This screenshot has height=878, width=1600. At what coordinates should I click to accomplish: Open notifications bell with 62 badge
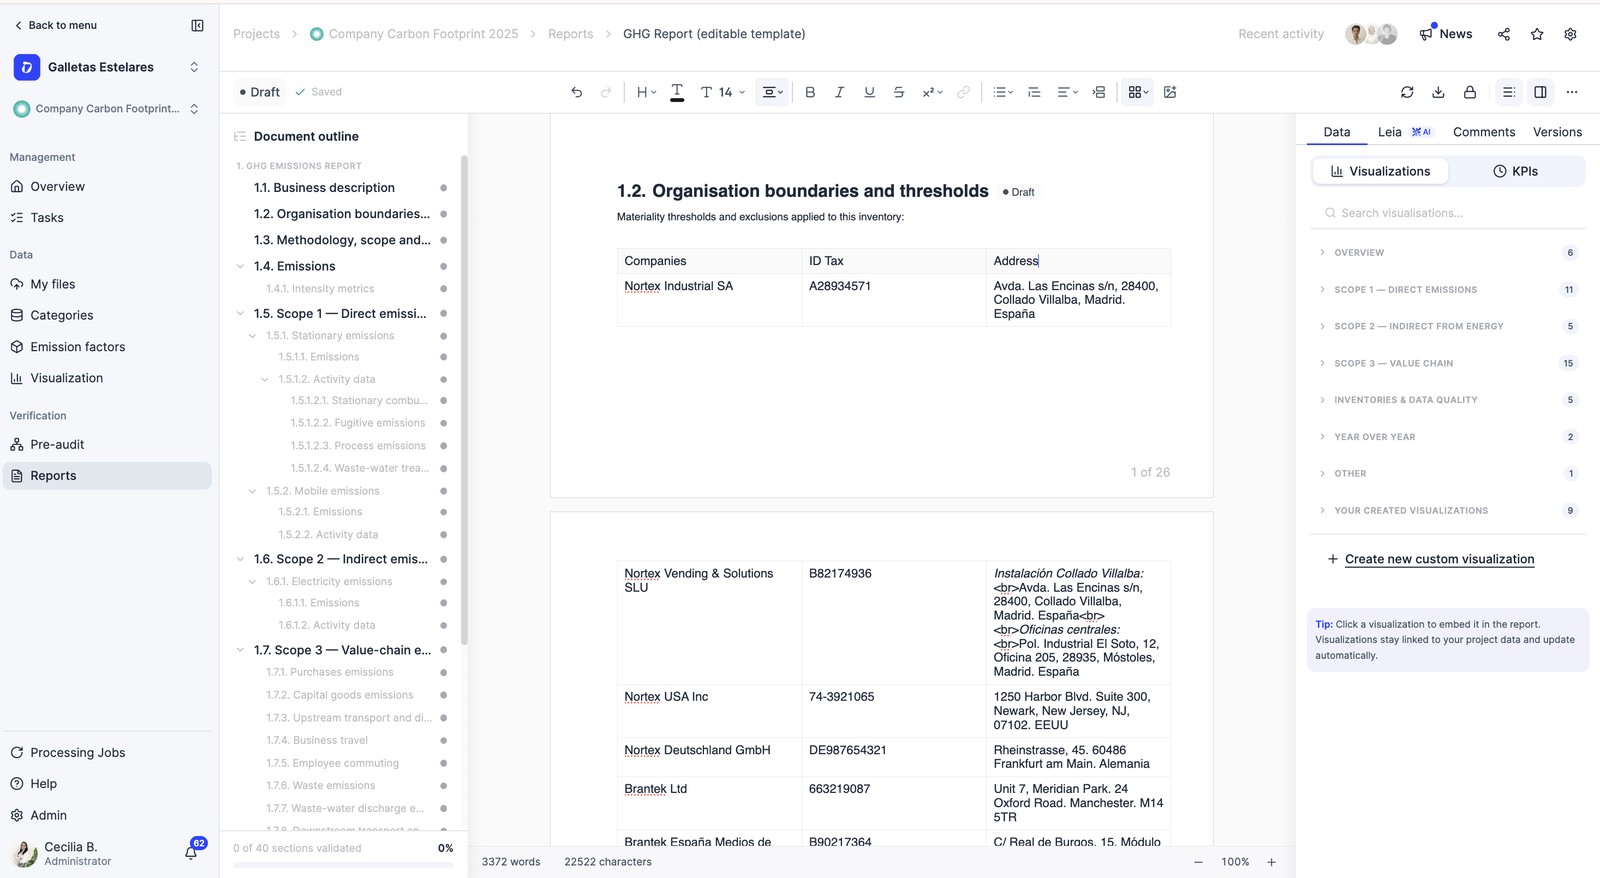(x=191, y=852)
